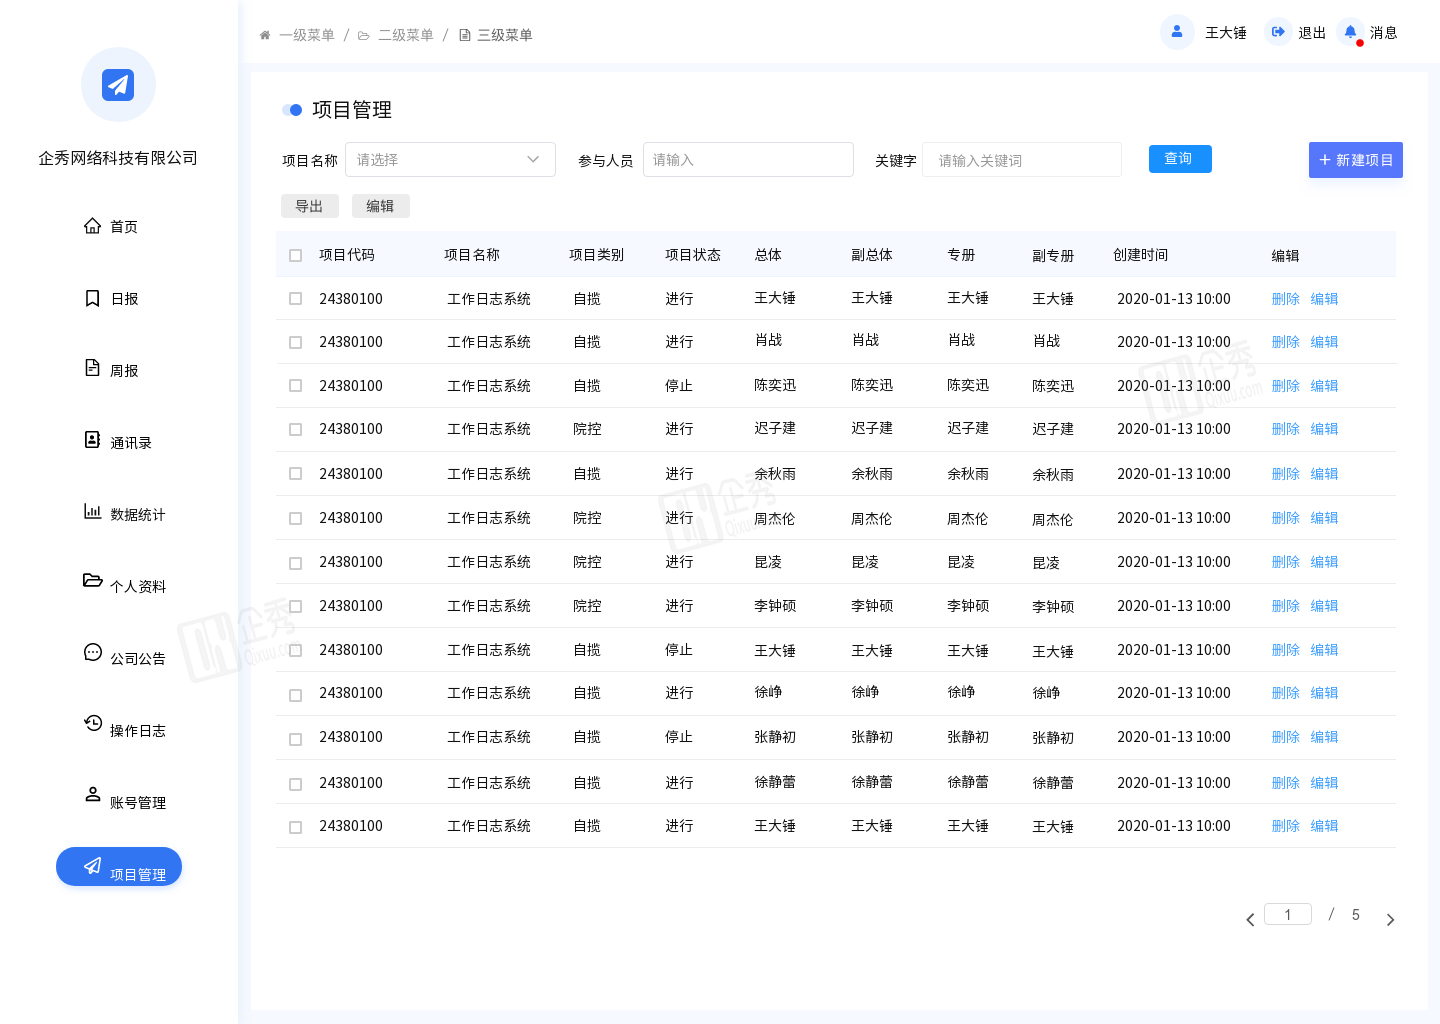Open the 项目名称 dropdown selector
This screenshot has height=1024, width=1440.
(450, 160)
